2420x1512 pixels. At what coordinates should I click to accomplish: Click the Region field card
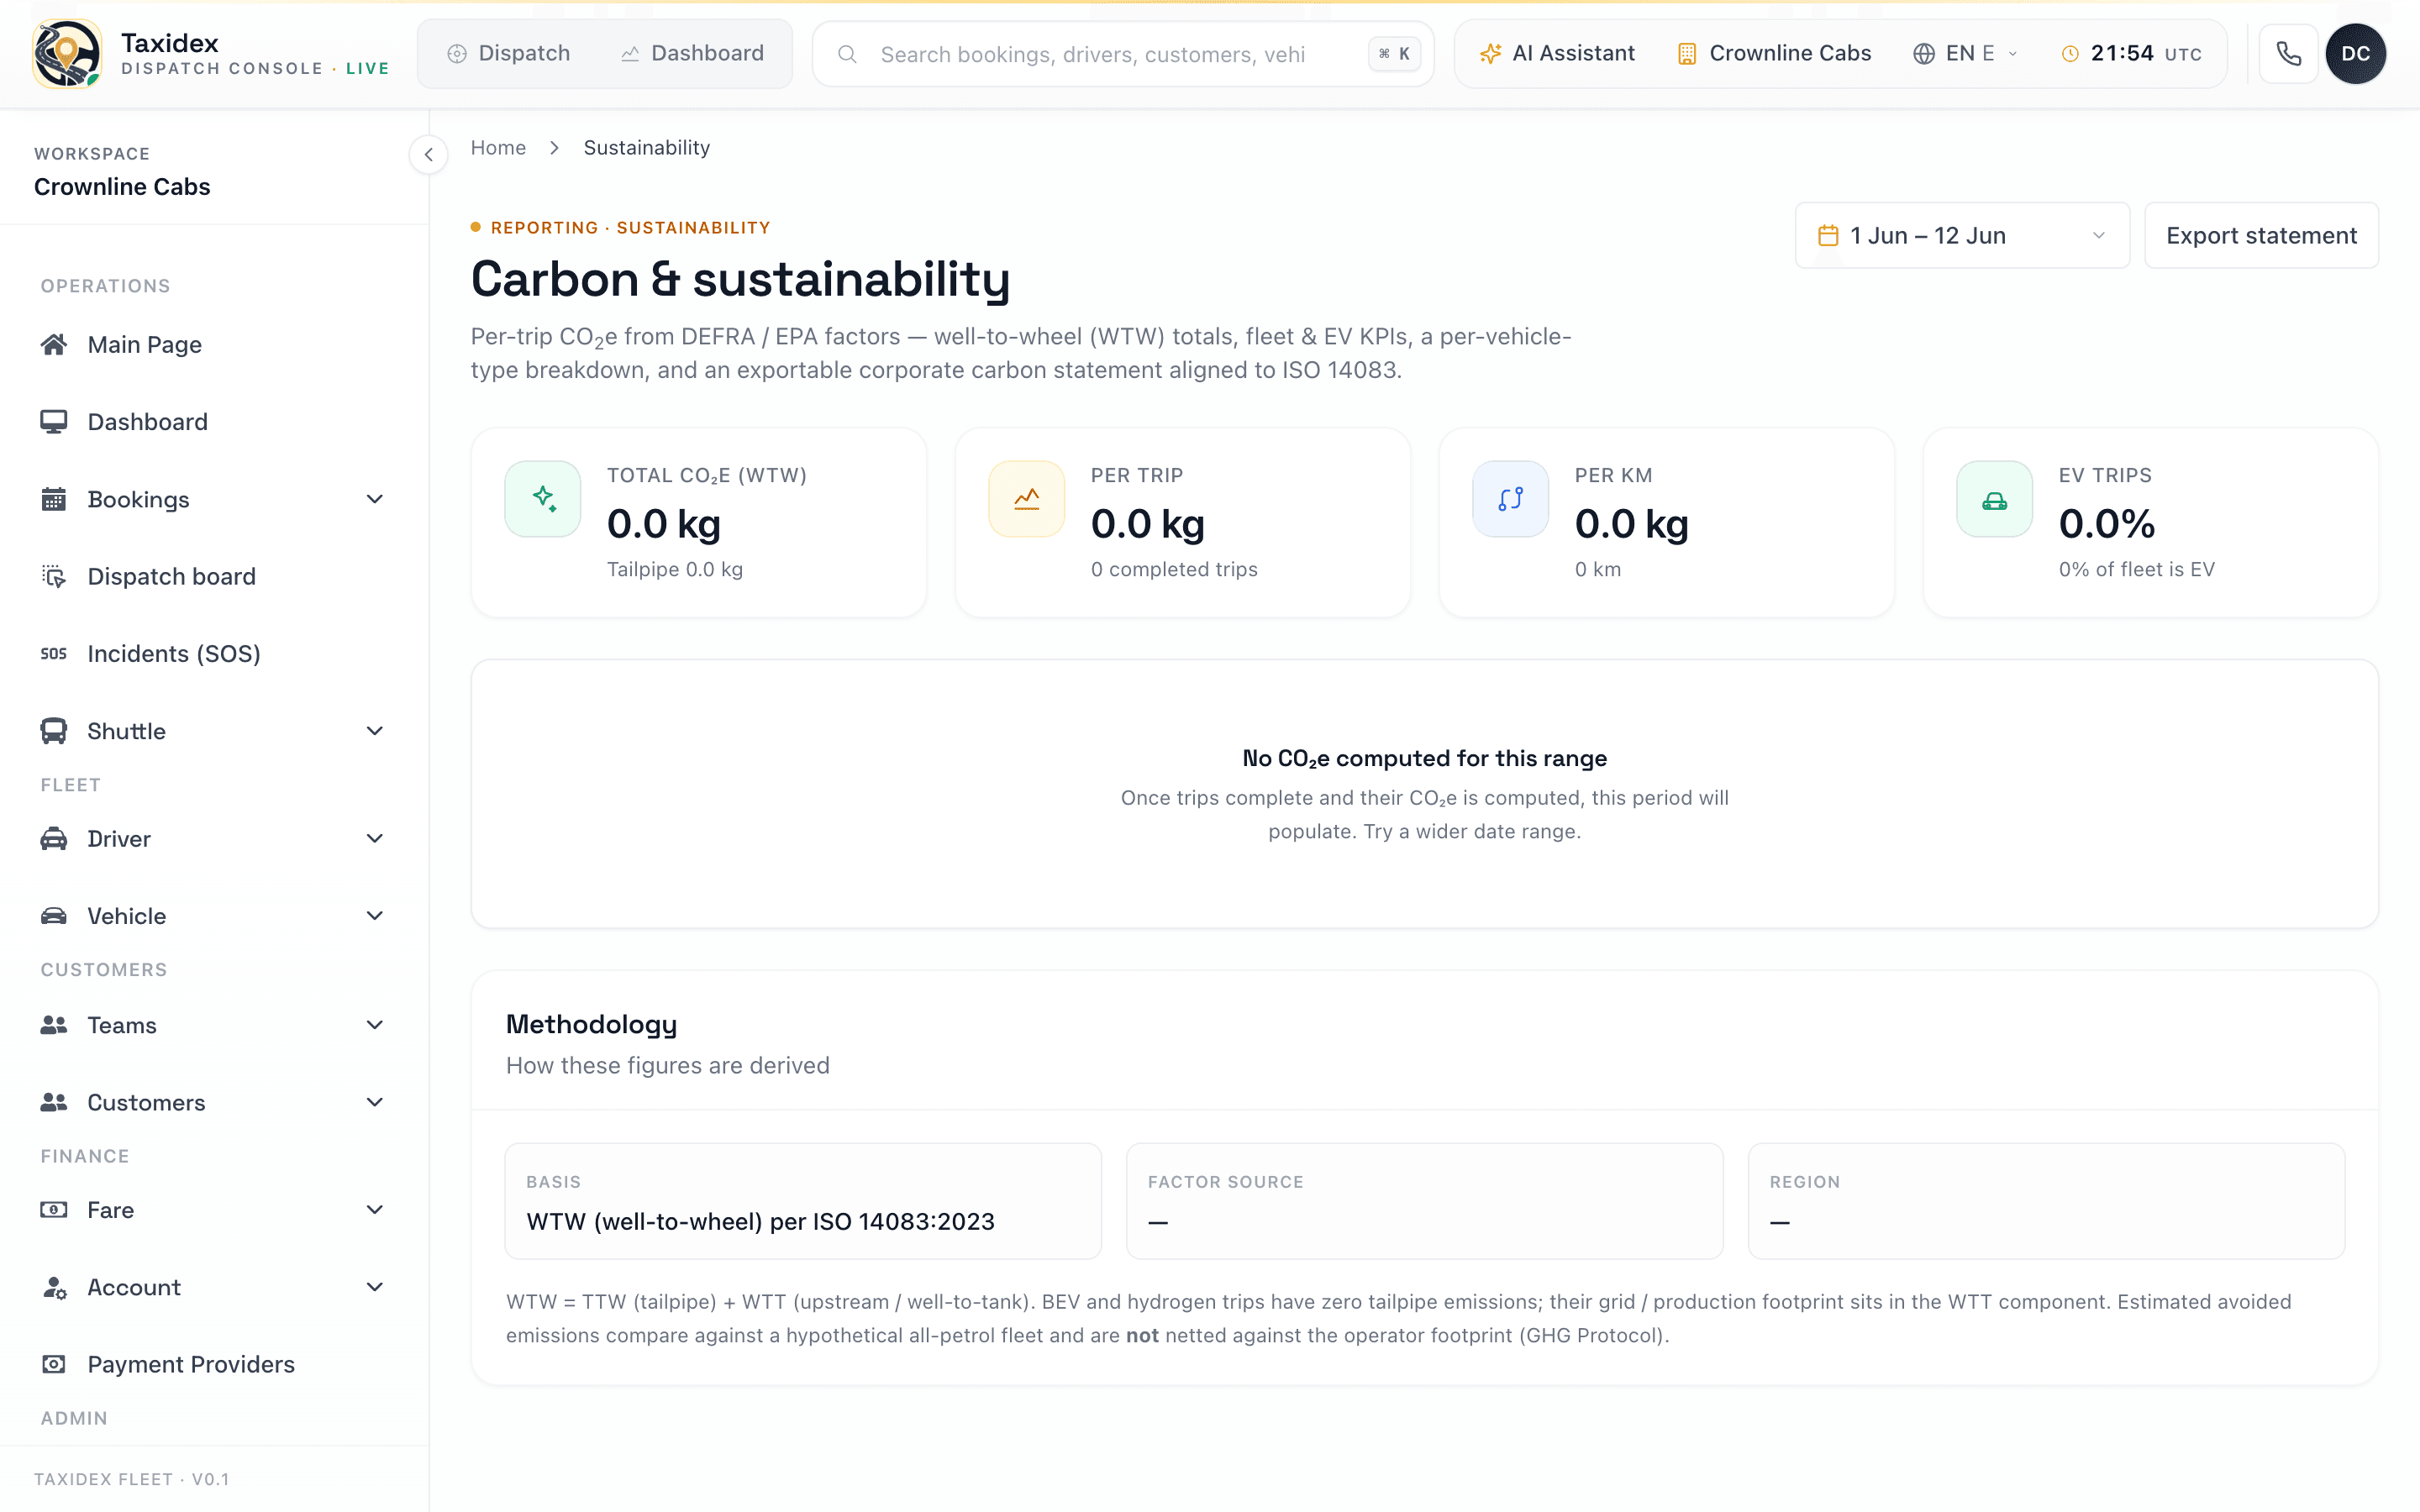coord(2046,1201)
